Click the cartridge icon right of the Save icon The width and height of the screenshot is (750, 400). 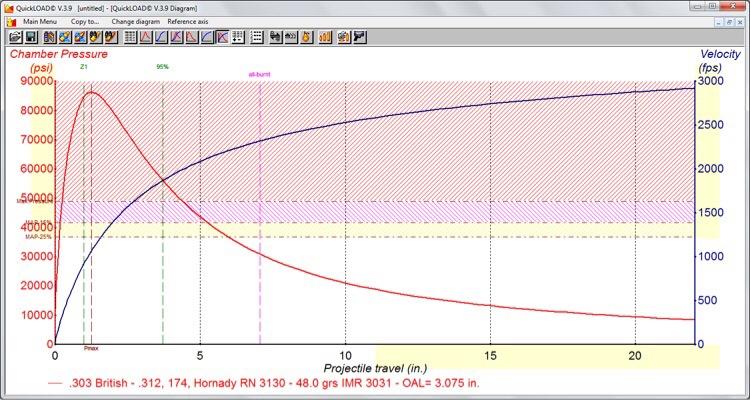(x=50, y=37)
